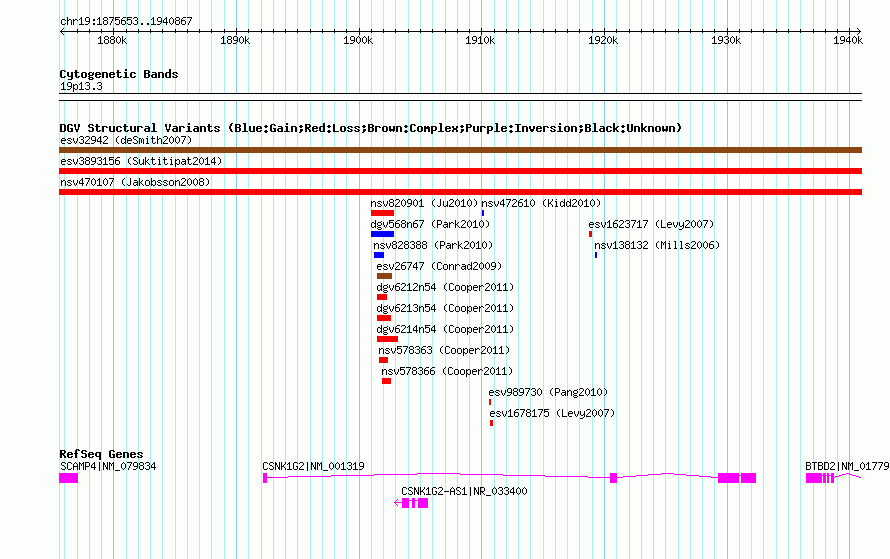Open the CSNK1G2-AS1|NR_033400 label
Viewport: 890px width, 559px height.
[x=464, y=491]
